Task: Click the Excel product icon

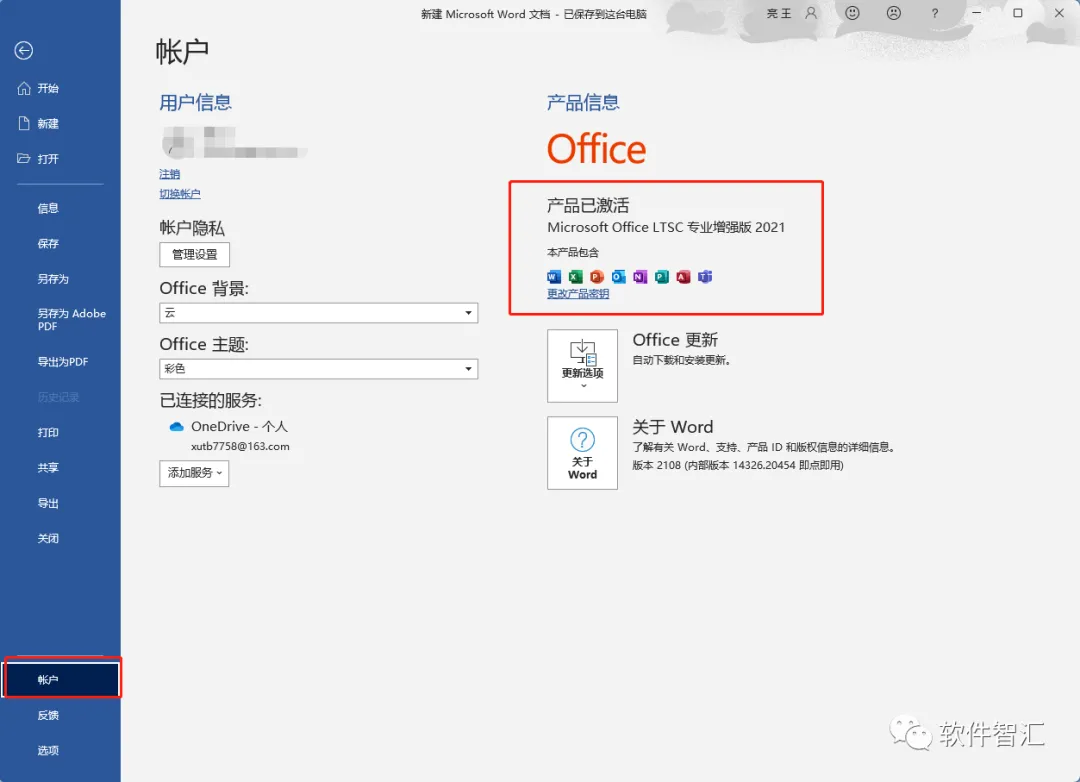Action: 575,277
